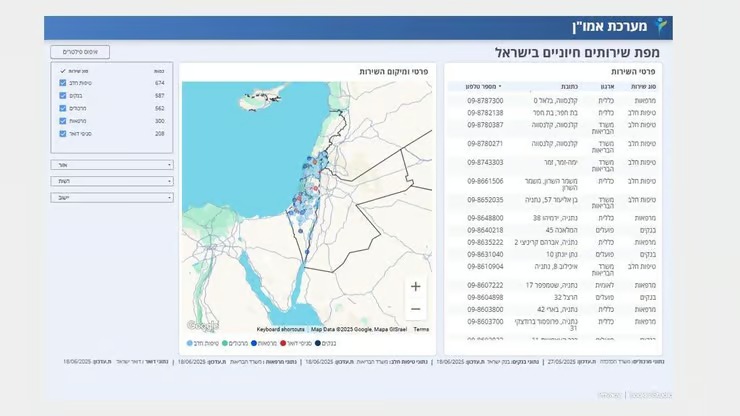Click the green מרכולים legend dot
This screenshot has height=416, width=740.
point(226,343)
